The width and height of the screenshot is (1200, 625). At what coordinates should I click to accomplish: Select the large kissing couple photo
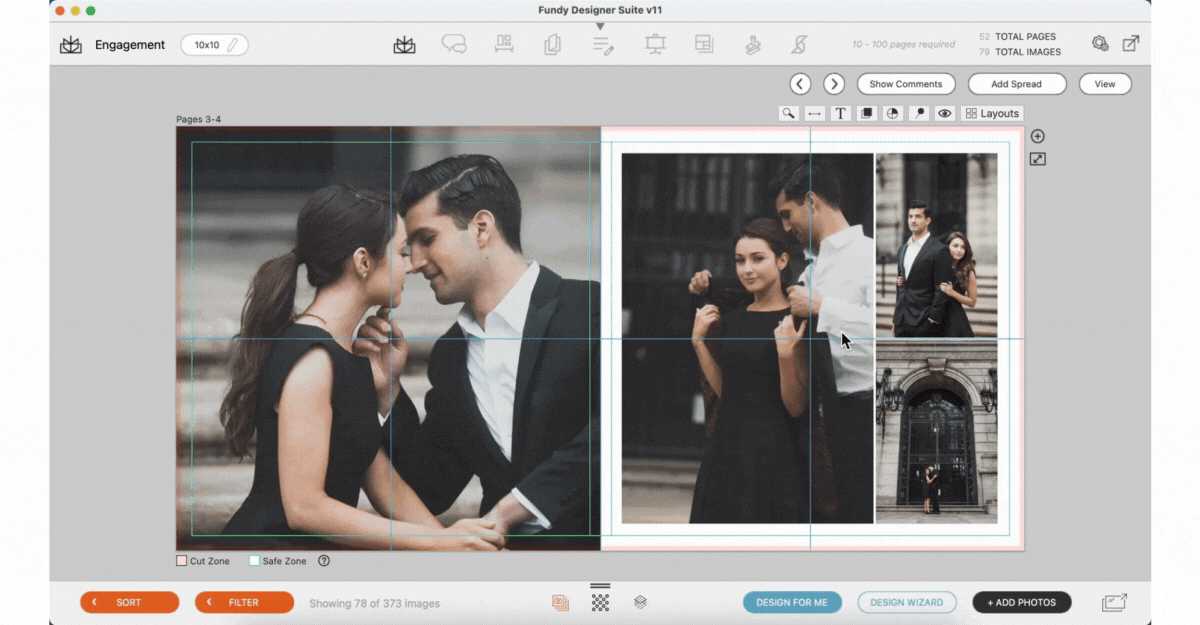[388, 338]
